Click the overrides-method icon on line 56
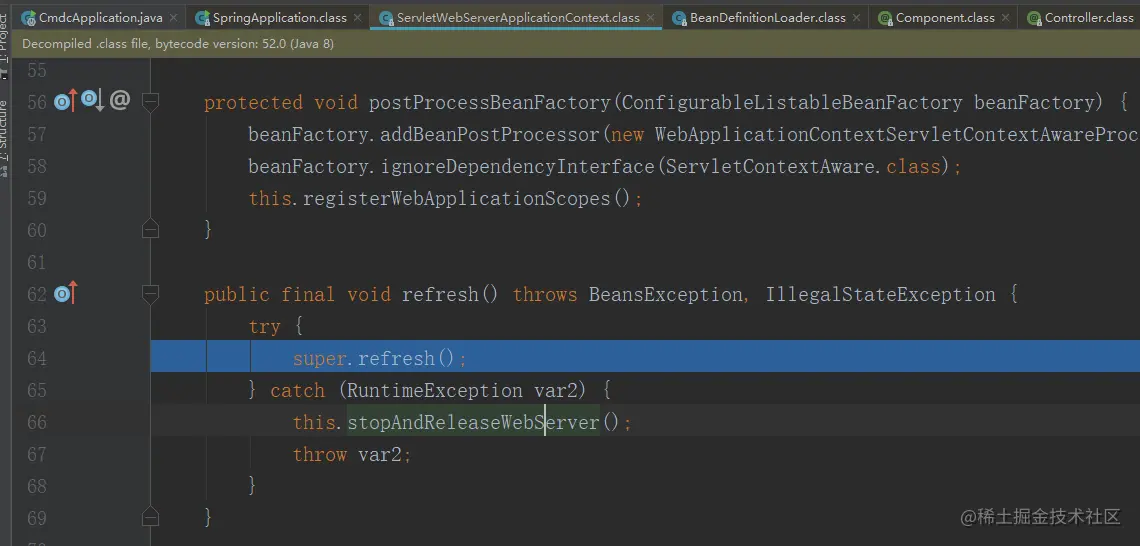Image resolution: width=1140 pixels, height=546 pixels. point(65,102)
